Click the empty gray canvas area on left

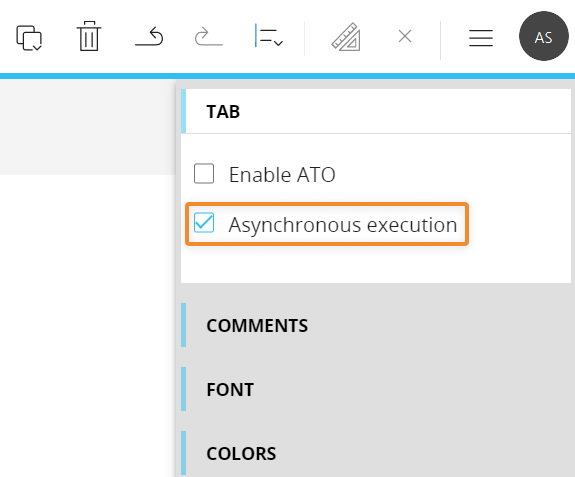pos(88,127)
